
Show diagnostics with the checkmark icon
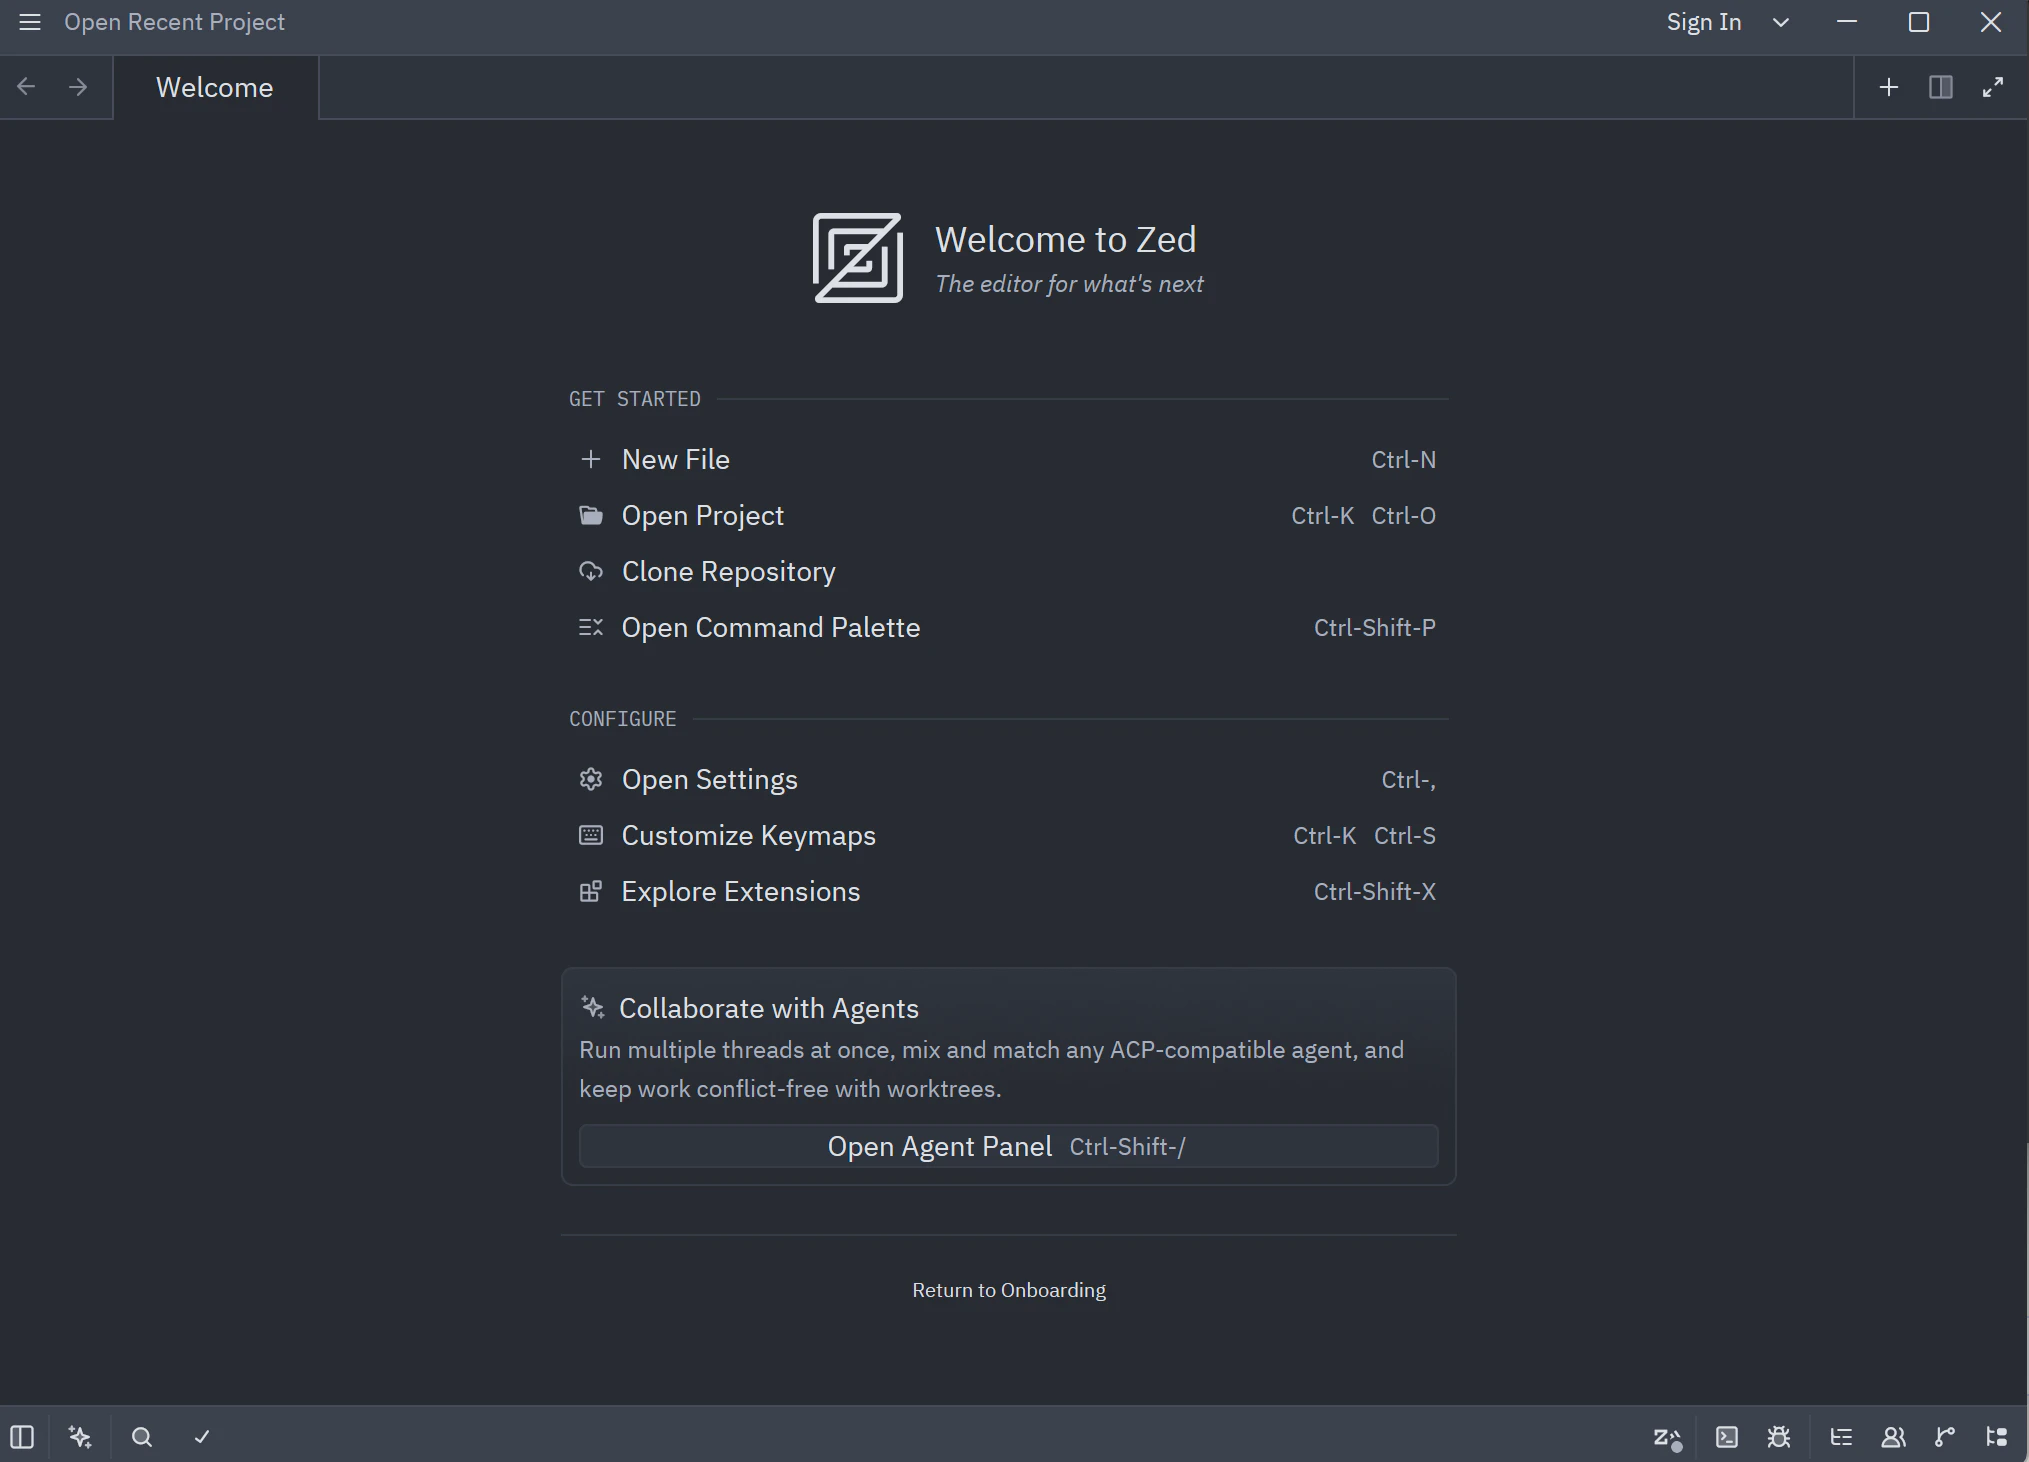202,1437
